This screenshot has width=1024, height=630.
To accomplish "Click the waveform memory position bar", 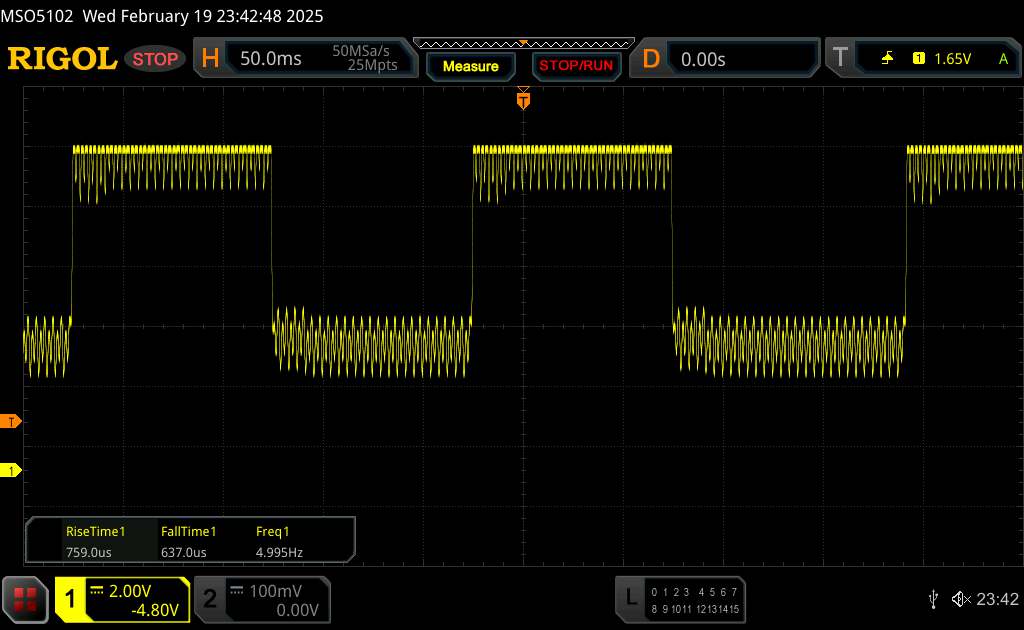I will (x=524, y=44).
